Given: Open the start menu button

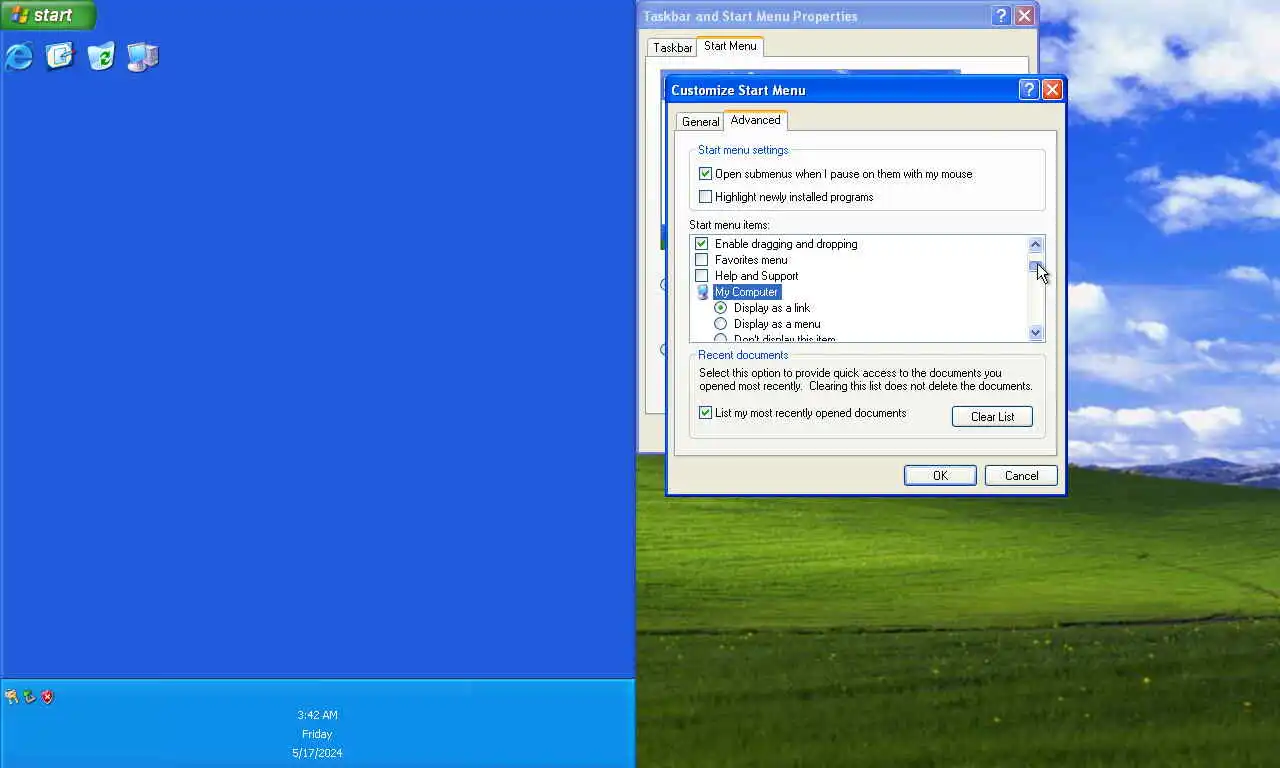Looking at the screenshot, I should click(x=48, y=15).
